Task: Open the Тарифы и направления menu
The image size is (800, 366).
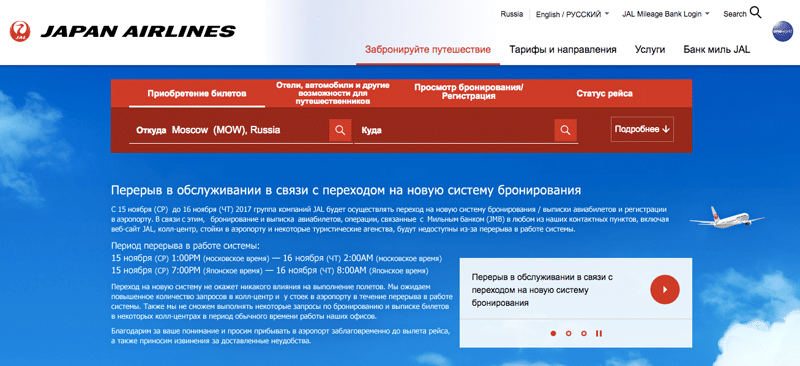Action: click(x=563, y=50)
